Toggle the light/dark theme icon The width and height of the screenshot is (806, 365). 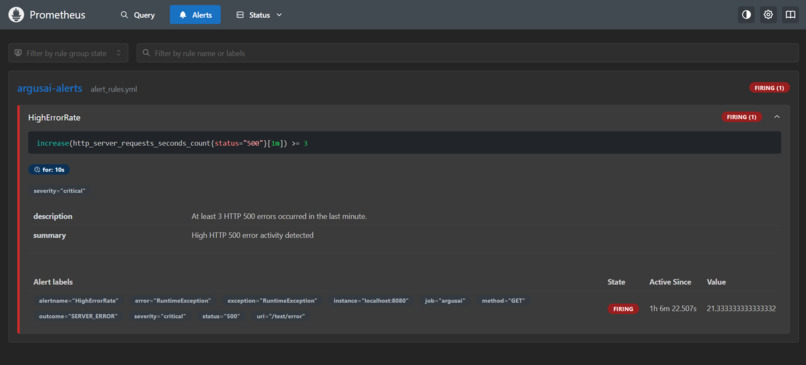[x=746, y=15]
